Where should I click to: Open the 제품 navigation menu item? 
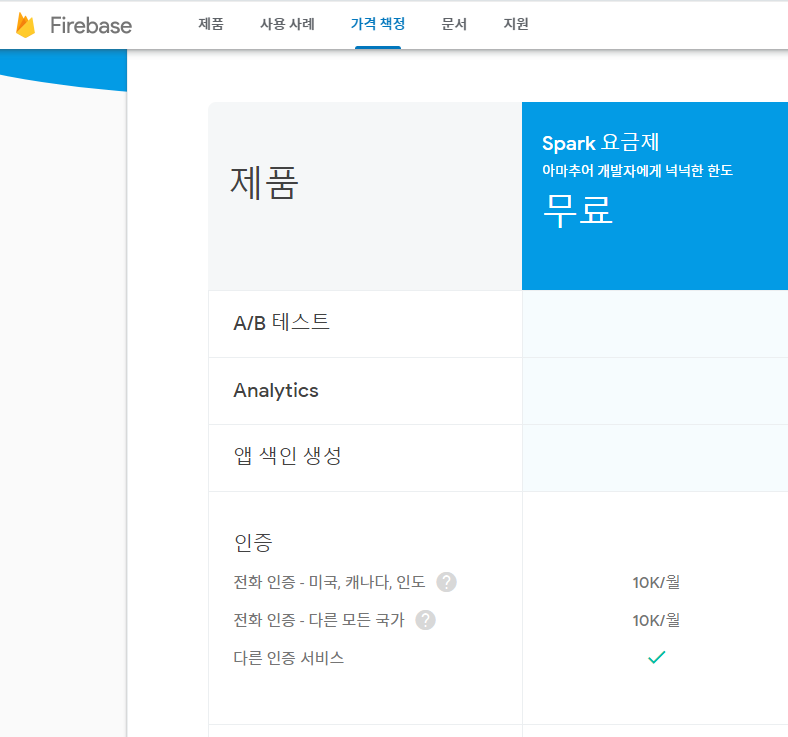coord(211,24)
